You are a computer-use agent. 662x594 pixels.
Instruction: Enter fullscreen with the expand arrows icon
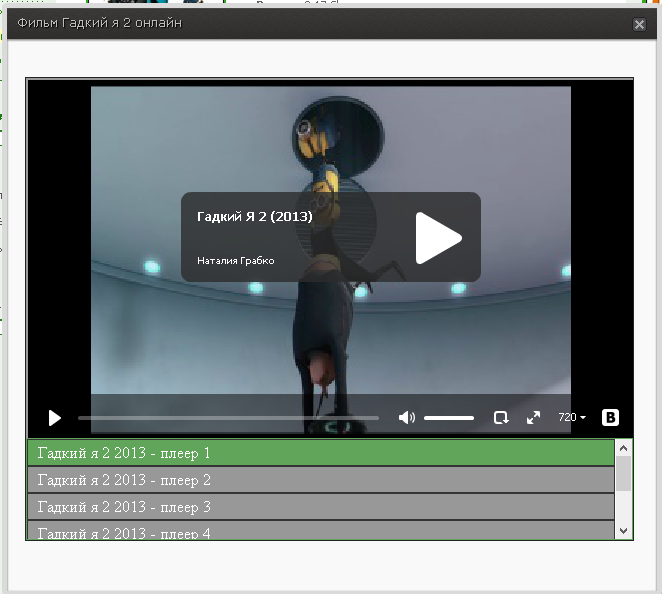534,418
